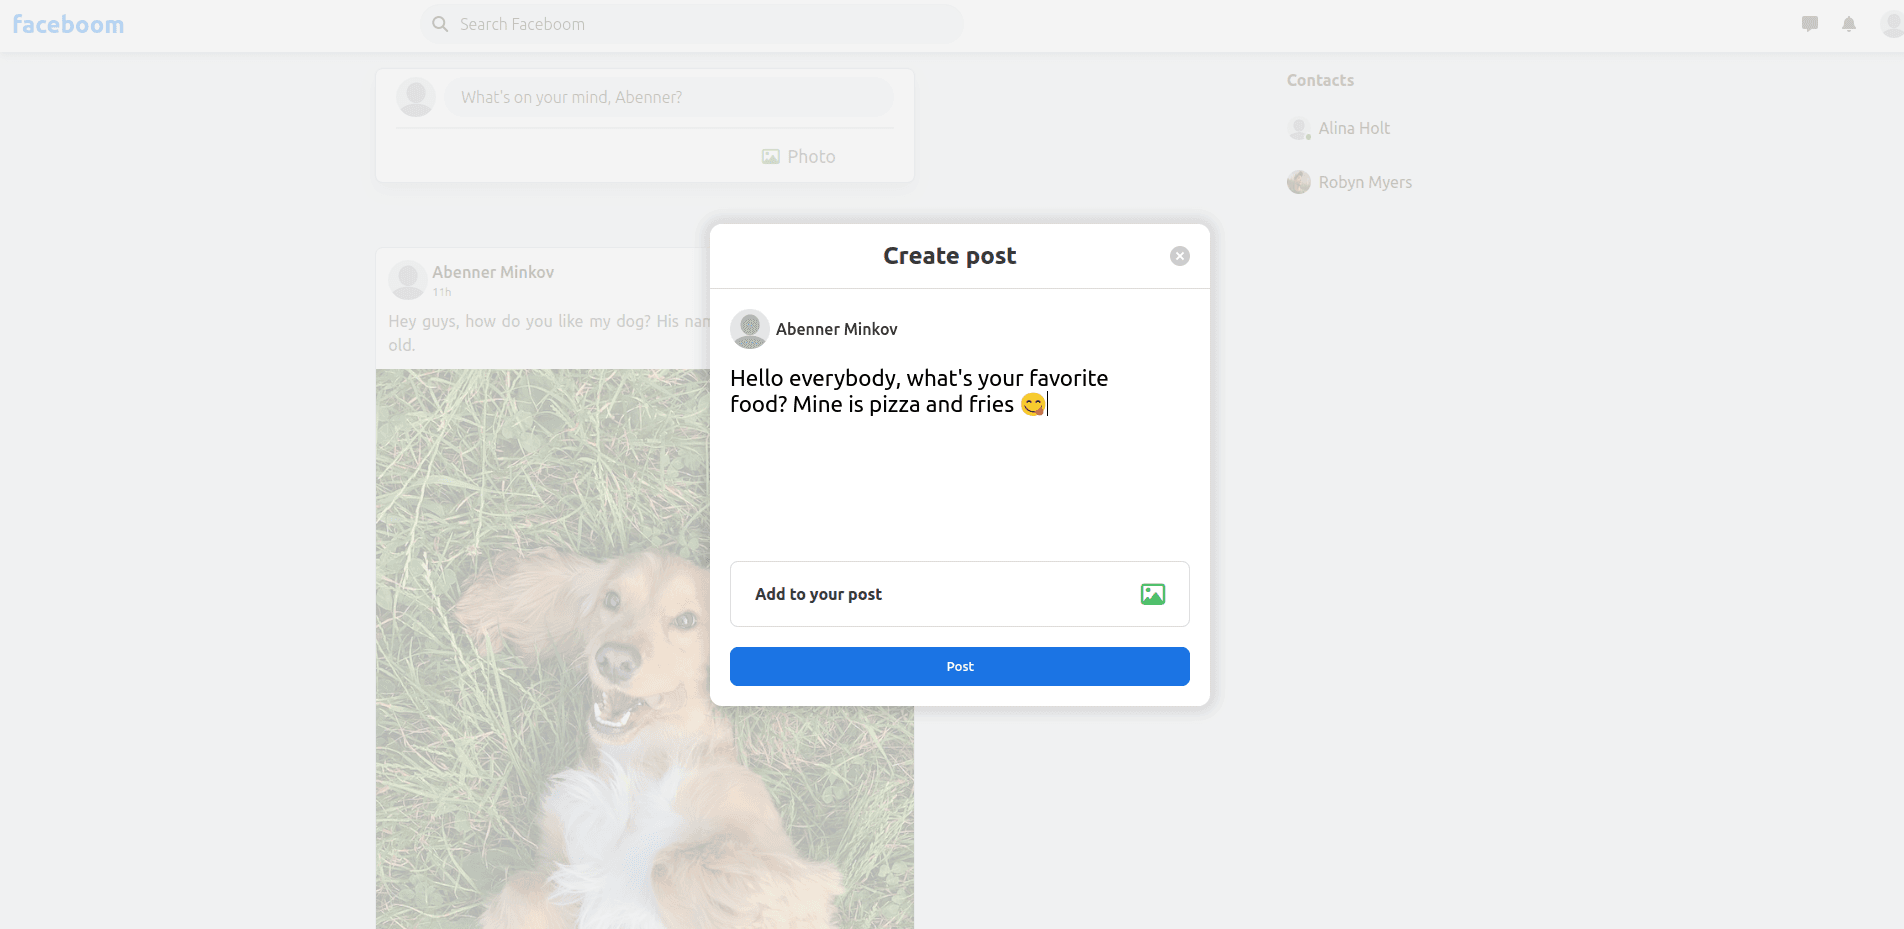Screen dimensions: 1904x929
Task: Click the dog post caption text
Action: coord(549,333)
